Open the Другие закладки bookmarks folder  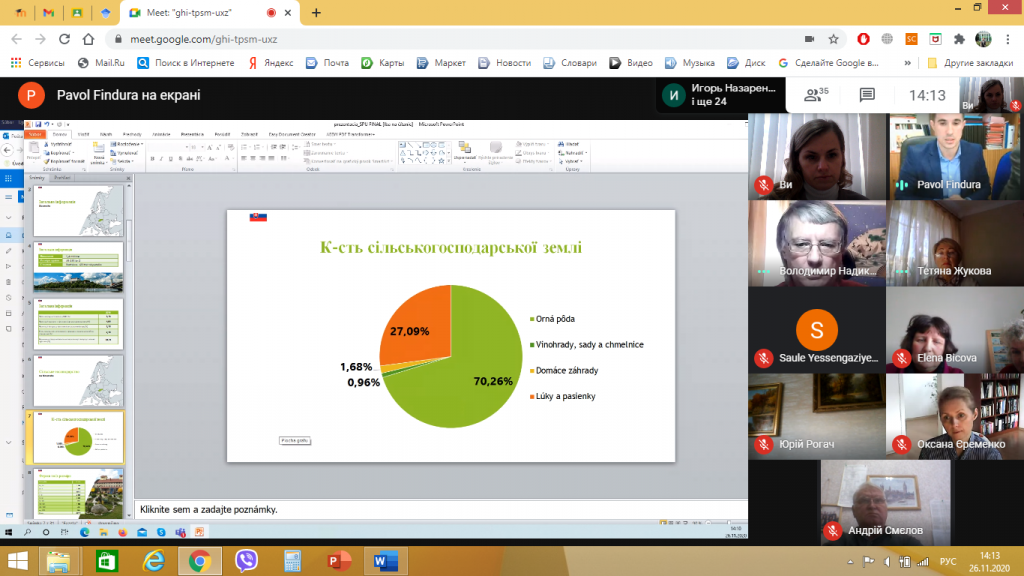(964, 62)
